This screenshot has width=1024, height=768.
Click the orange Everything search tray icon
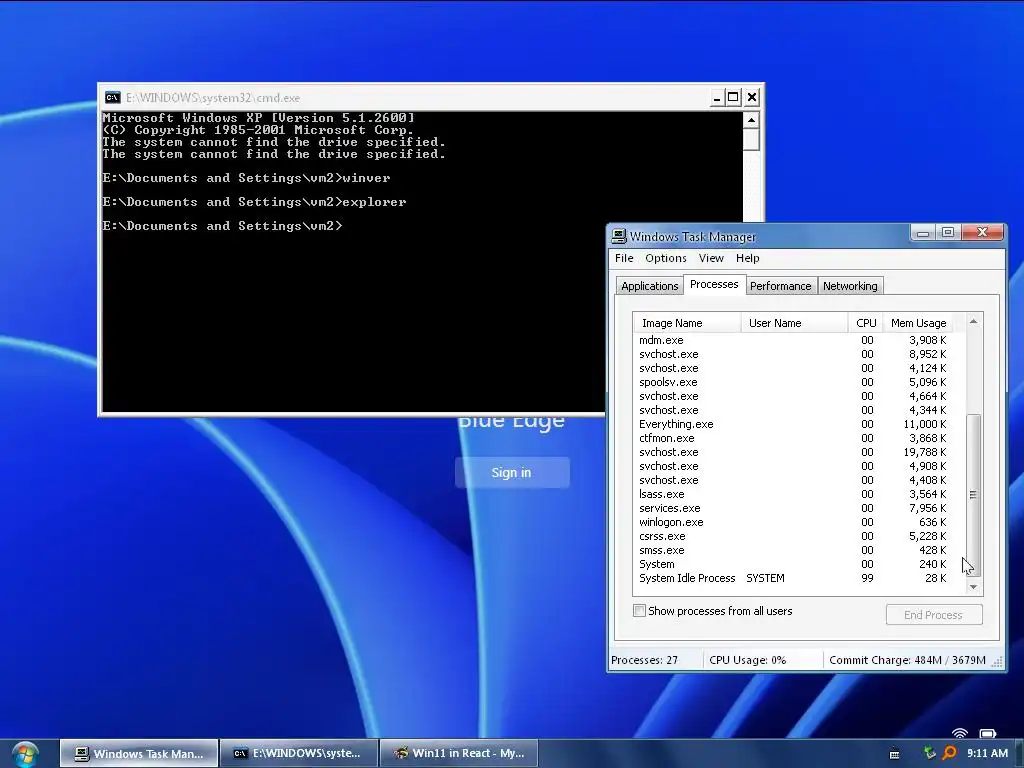(949, 753)
